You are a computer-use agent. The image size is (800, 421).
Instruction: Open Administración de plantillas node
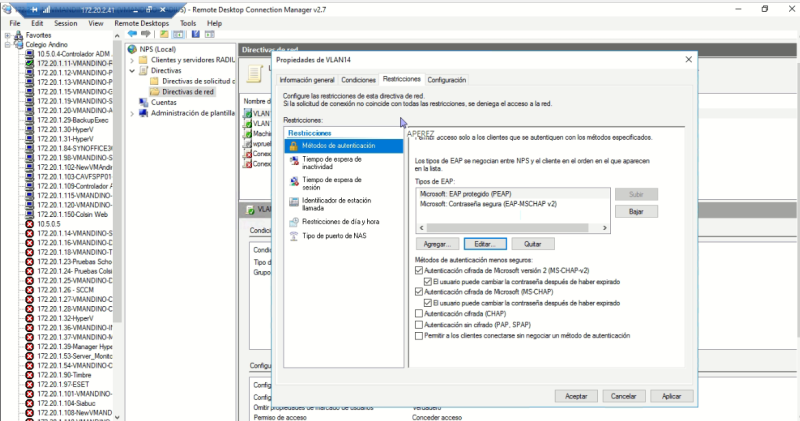(x=192, y=113)
